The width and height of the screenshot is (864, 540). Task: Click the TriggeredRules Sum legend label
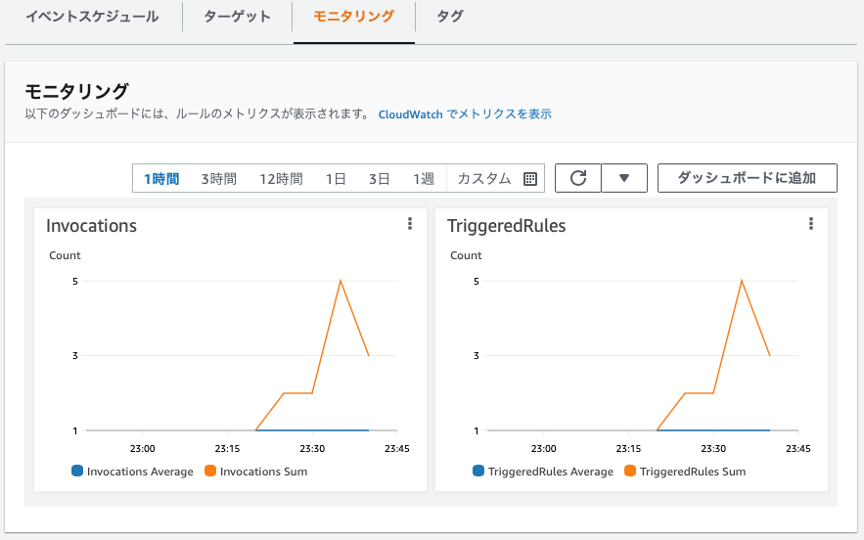(693, 472)
